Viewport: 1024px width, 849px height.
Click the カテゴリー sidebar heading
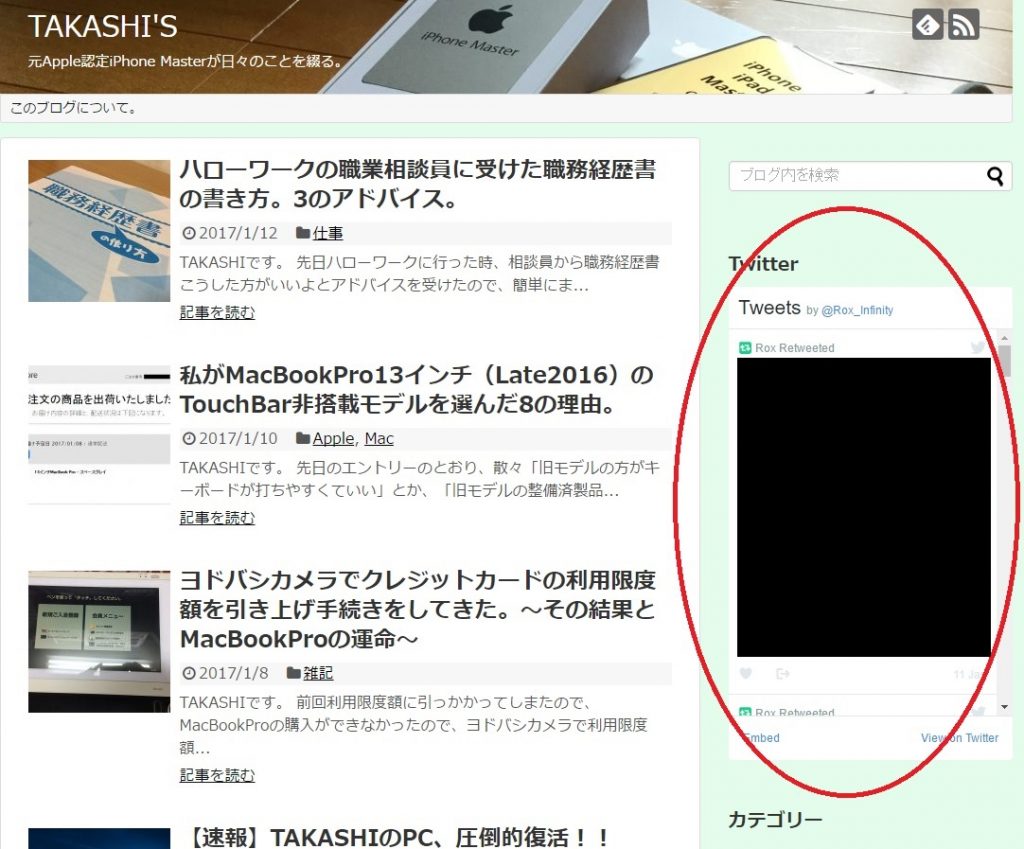click(775, 819)
